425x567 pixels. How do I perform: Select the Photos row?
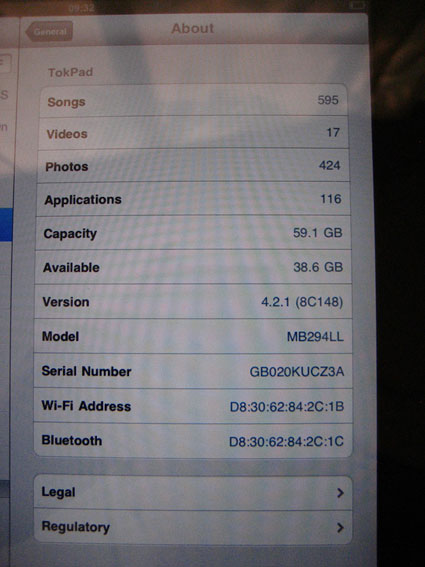[x=194, y=166]
